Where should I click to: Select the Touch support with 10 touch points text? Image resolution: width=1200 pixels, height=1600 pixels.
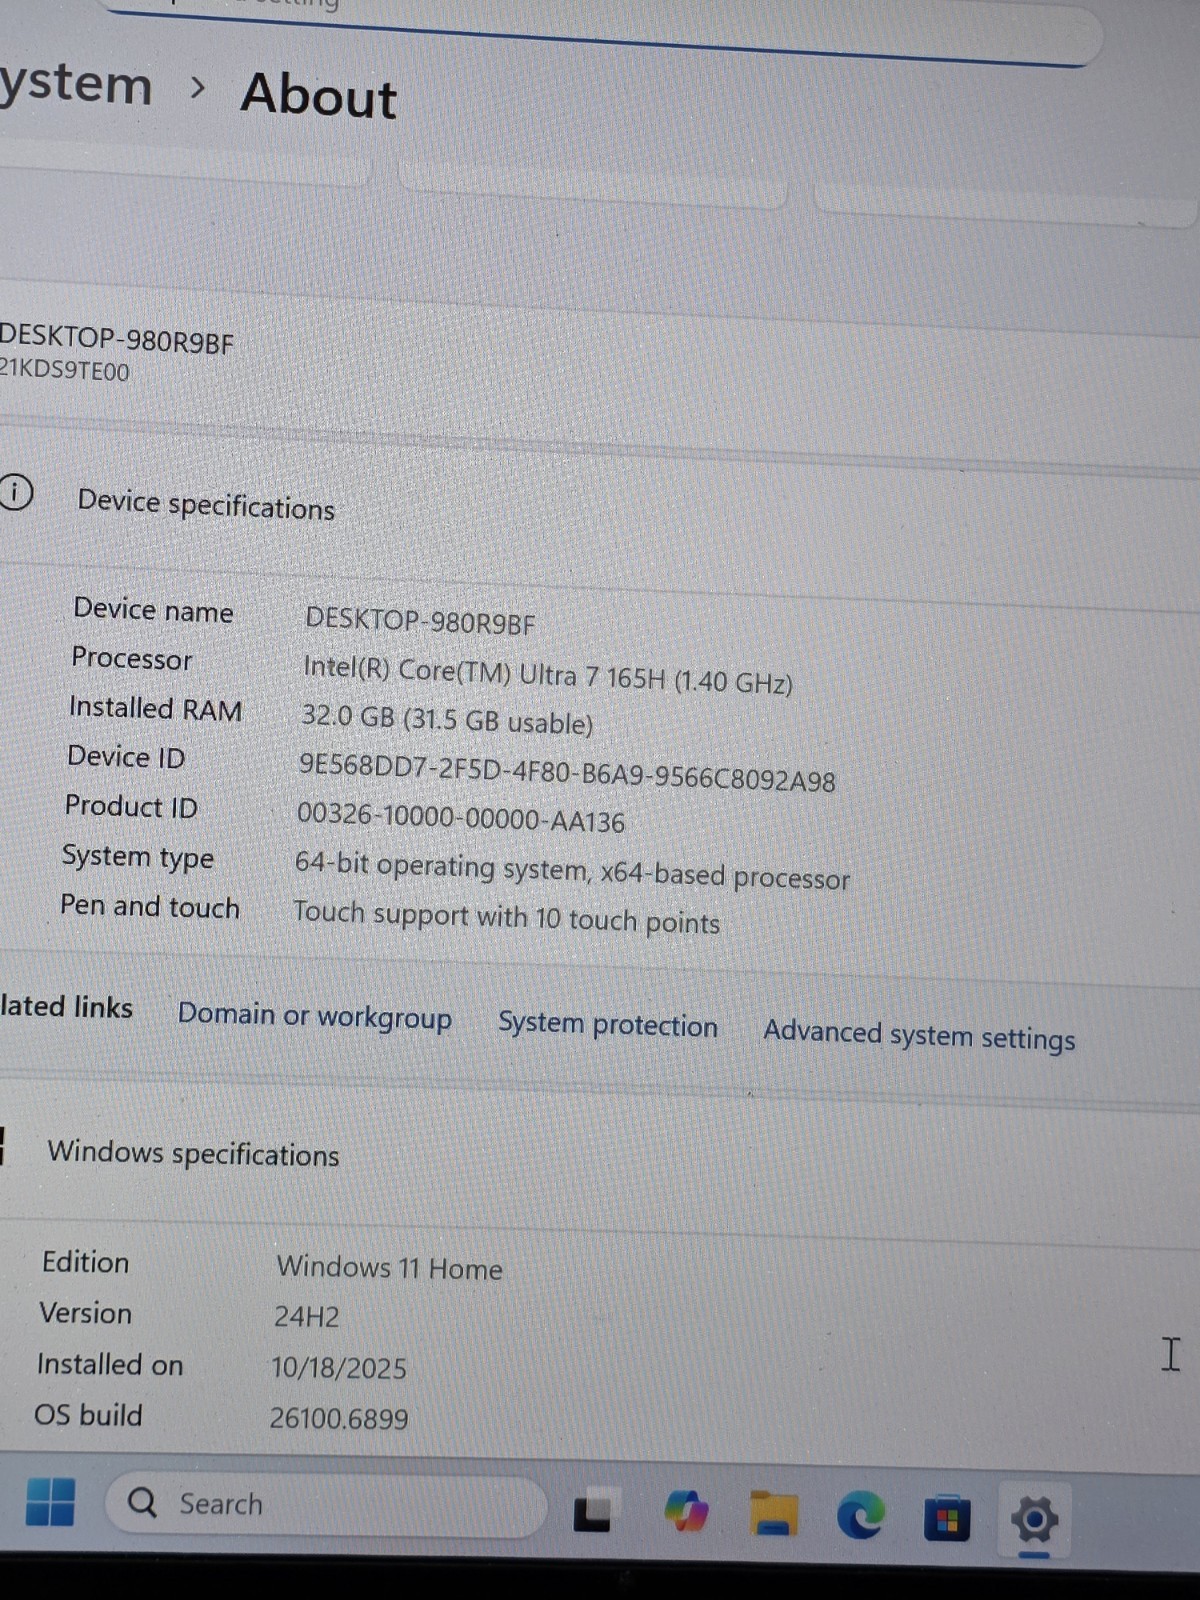pos(506,917)
